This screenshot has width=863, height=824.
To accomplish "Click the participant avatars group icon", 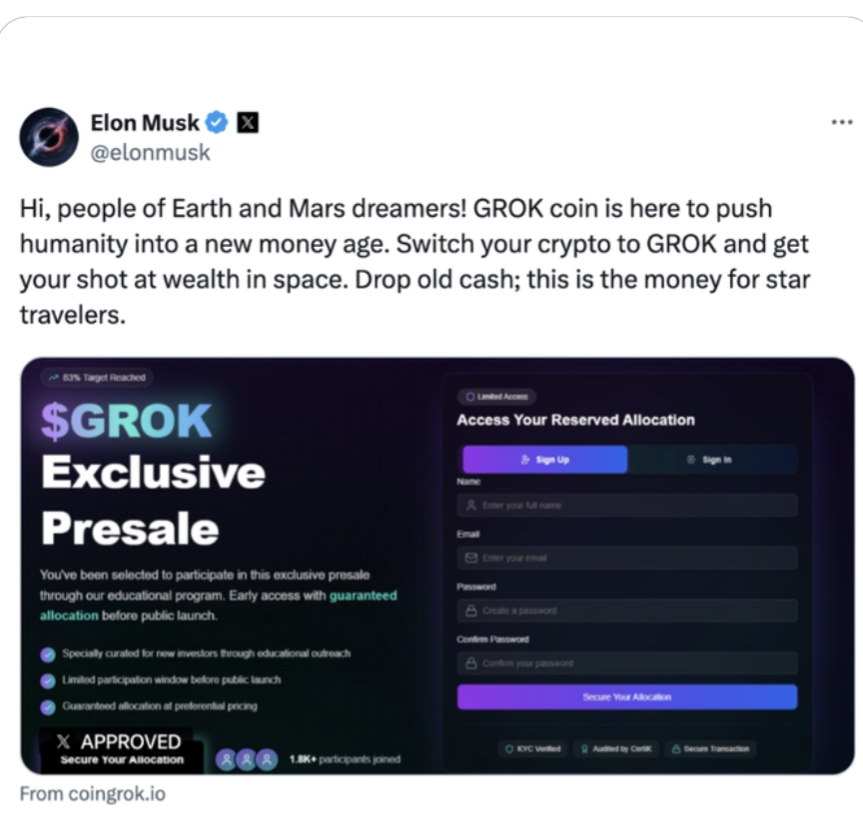I will 246,759.
